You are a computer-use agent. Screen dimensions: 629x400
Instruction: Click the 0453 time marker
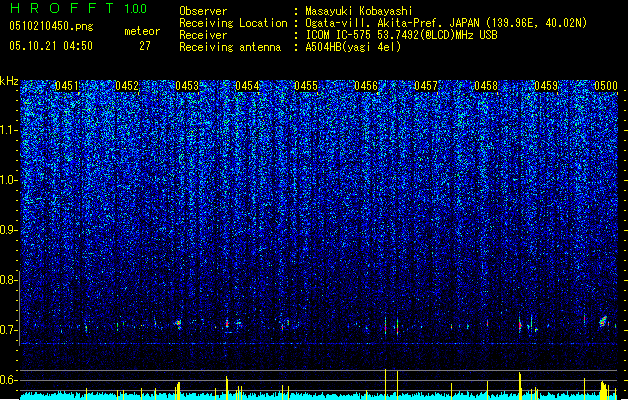click(187, 86)
